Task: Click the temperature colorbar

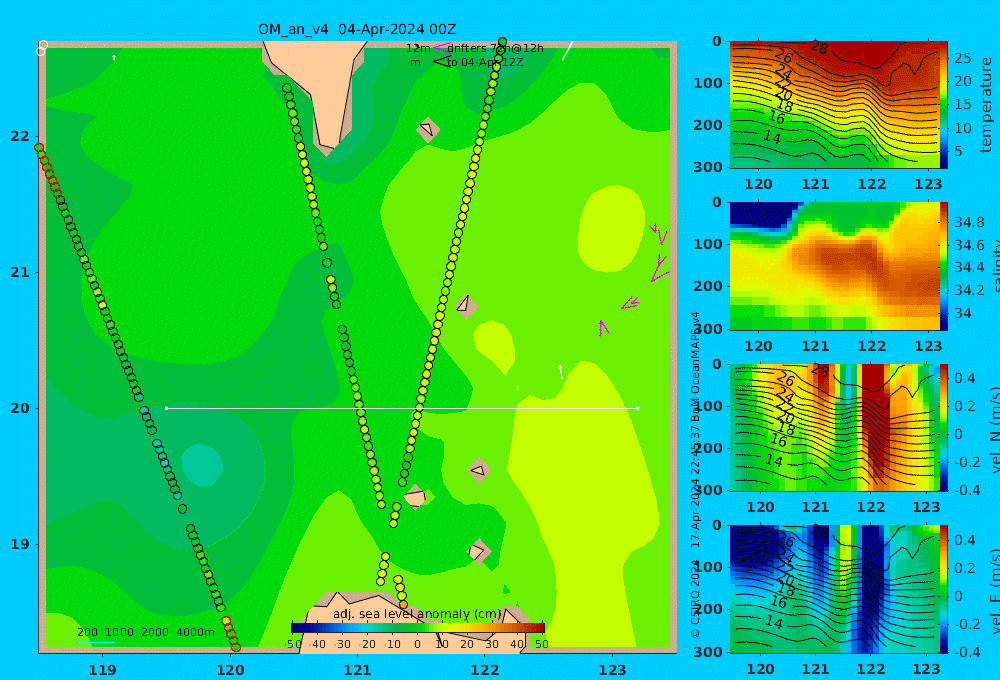Action: click(x=944, y=105)
